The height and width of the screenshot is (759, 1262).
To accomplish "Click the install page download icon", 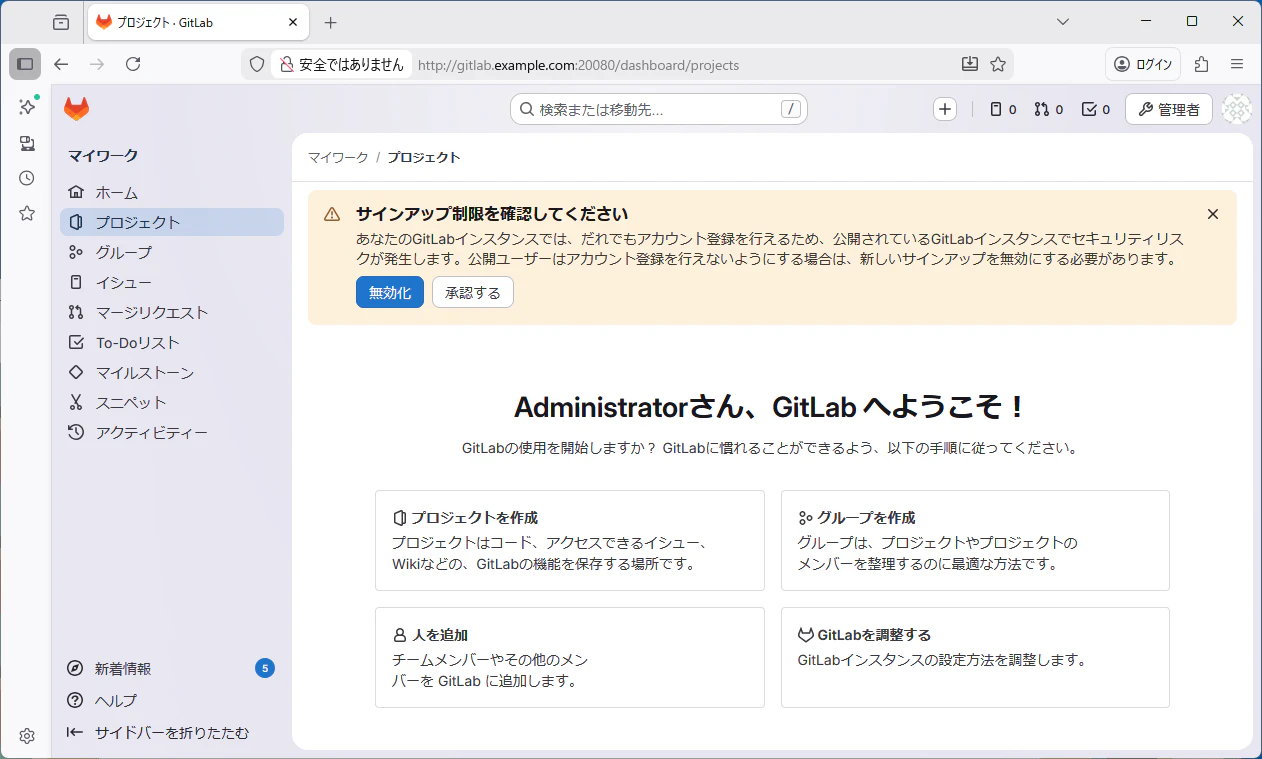I will [969, 64].
